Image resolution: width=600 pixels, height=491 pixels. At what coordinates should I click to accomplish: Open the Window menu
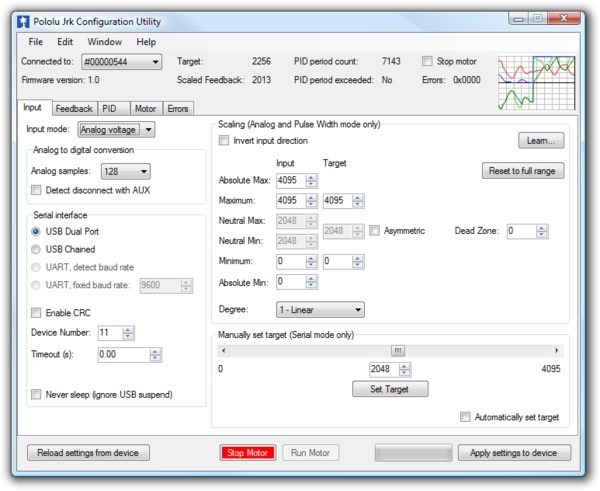click(x=104, y=42)
